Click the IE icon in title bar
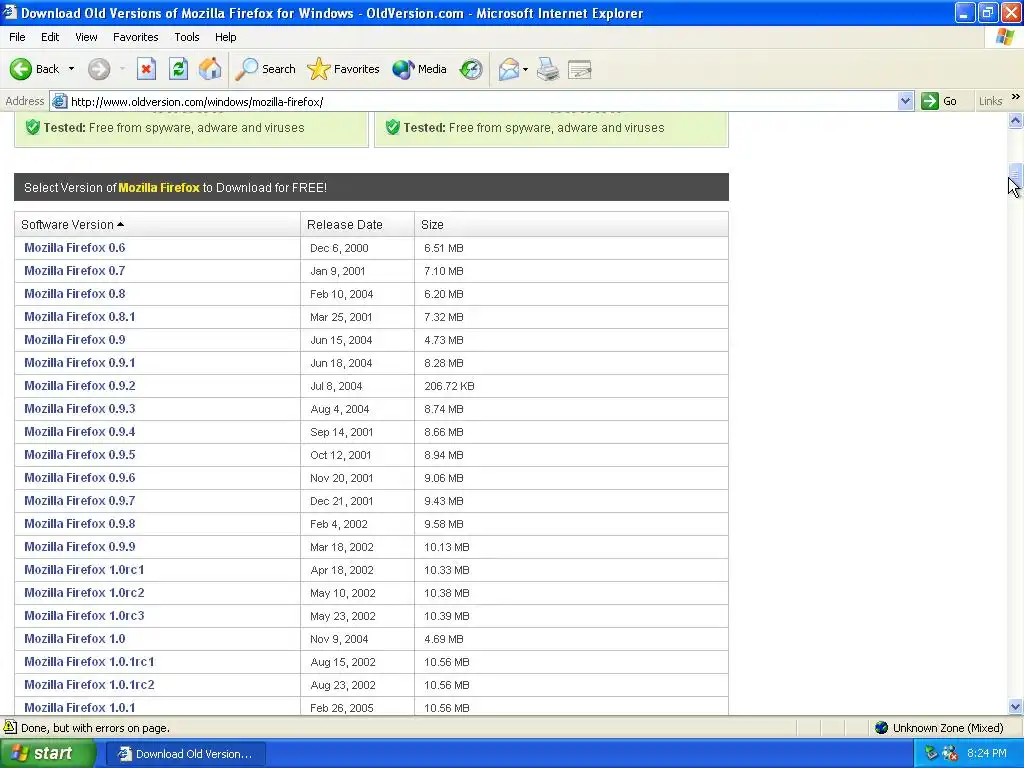Viewport: 1024px width, 768px height. click(10, 12)
